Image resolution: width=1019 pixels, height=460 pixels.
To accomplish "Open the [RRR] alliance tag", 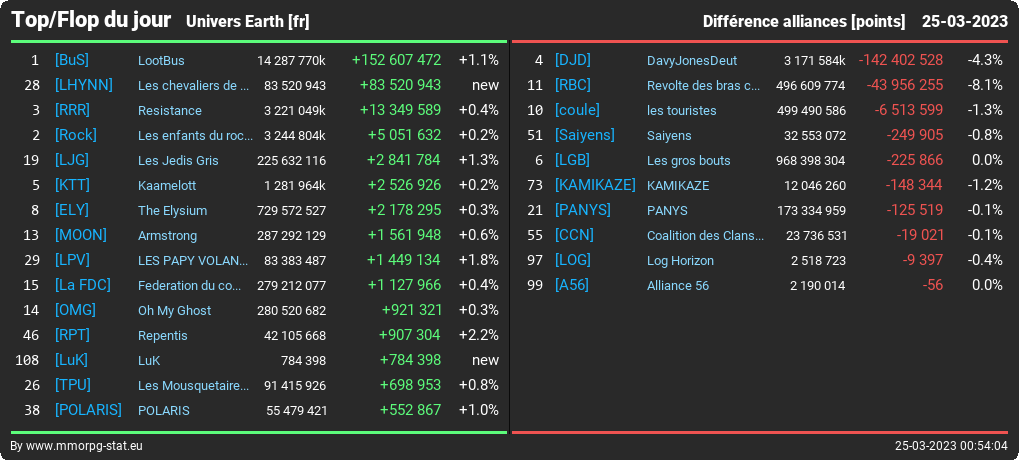I will click(73, 110).
